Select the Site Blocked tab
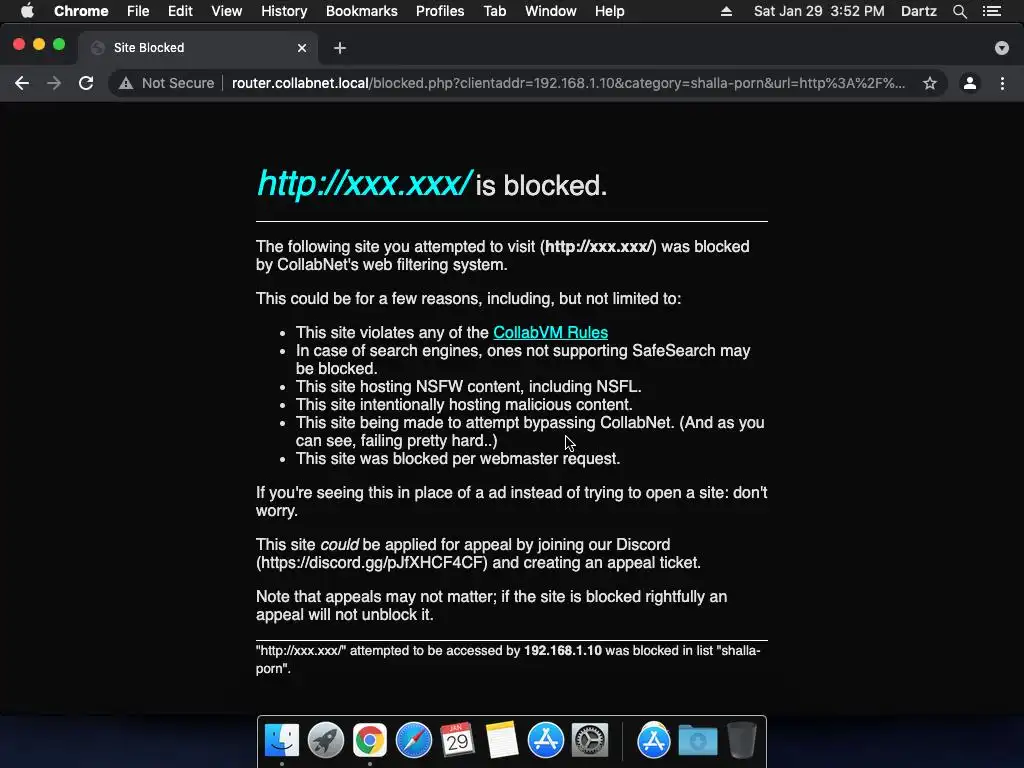 pyautogui.click(x=198, y=48)
